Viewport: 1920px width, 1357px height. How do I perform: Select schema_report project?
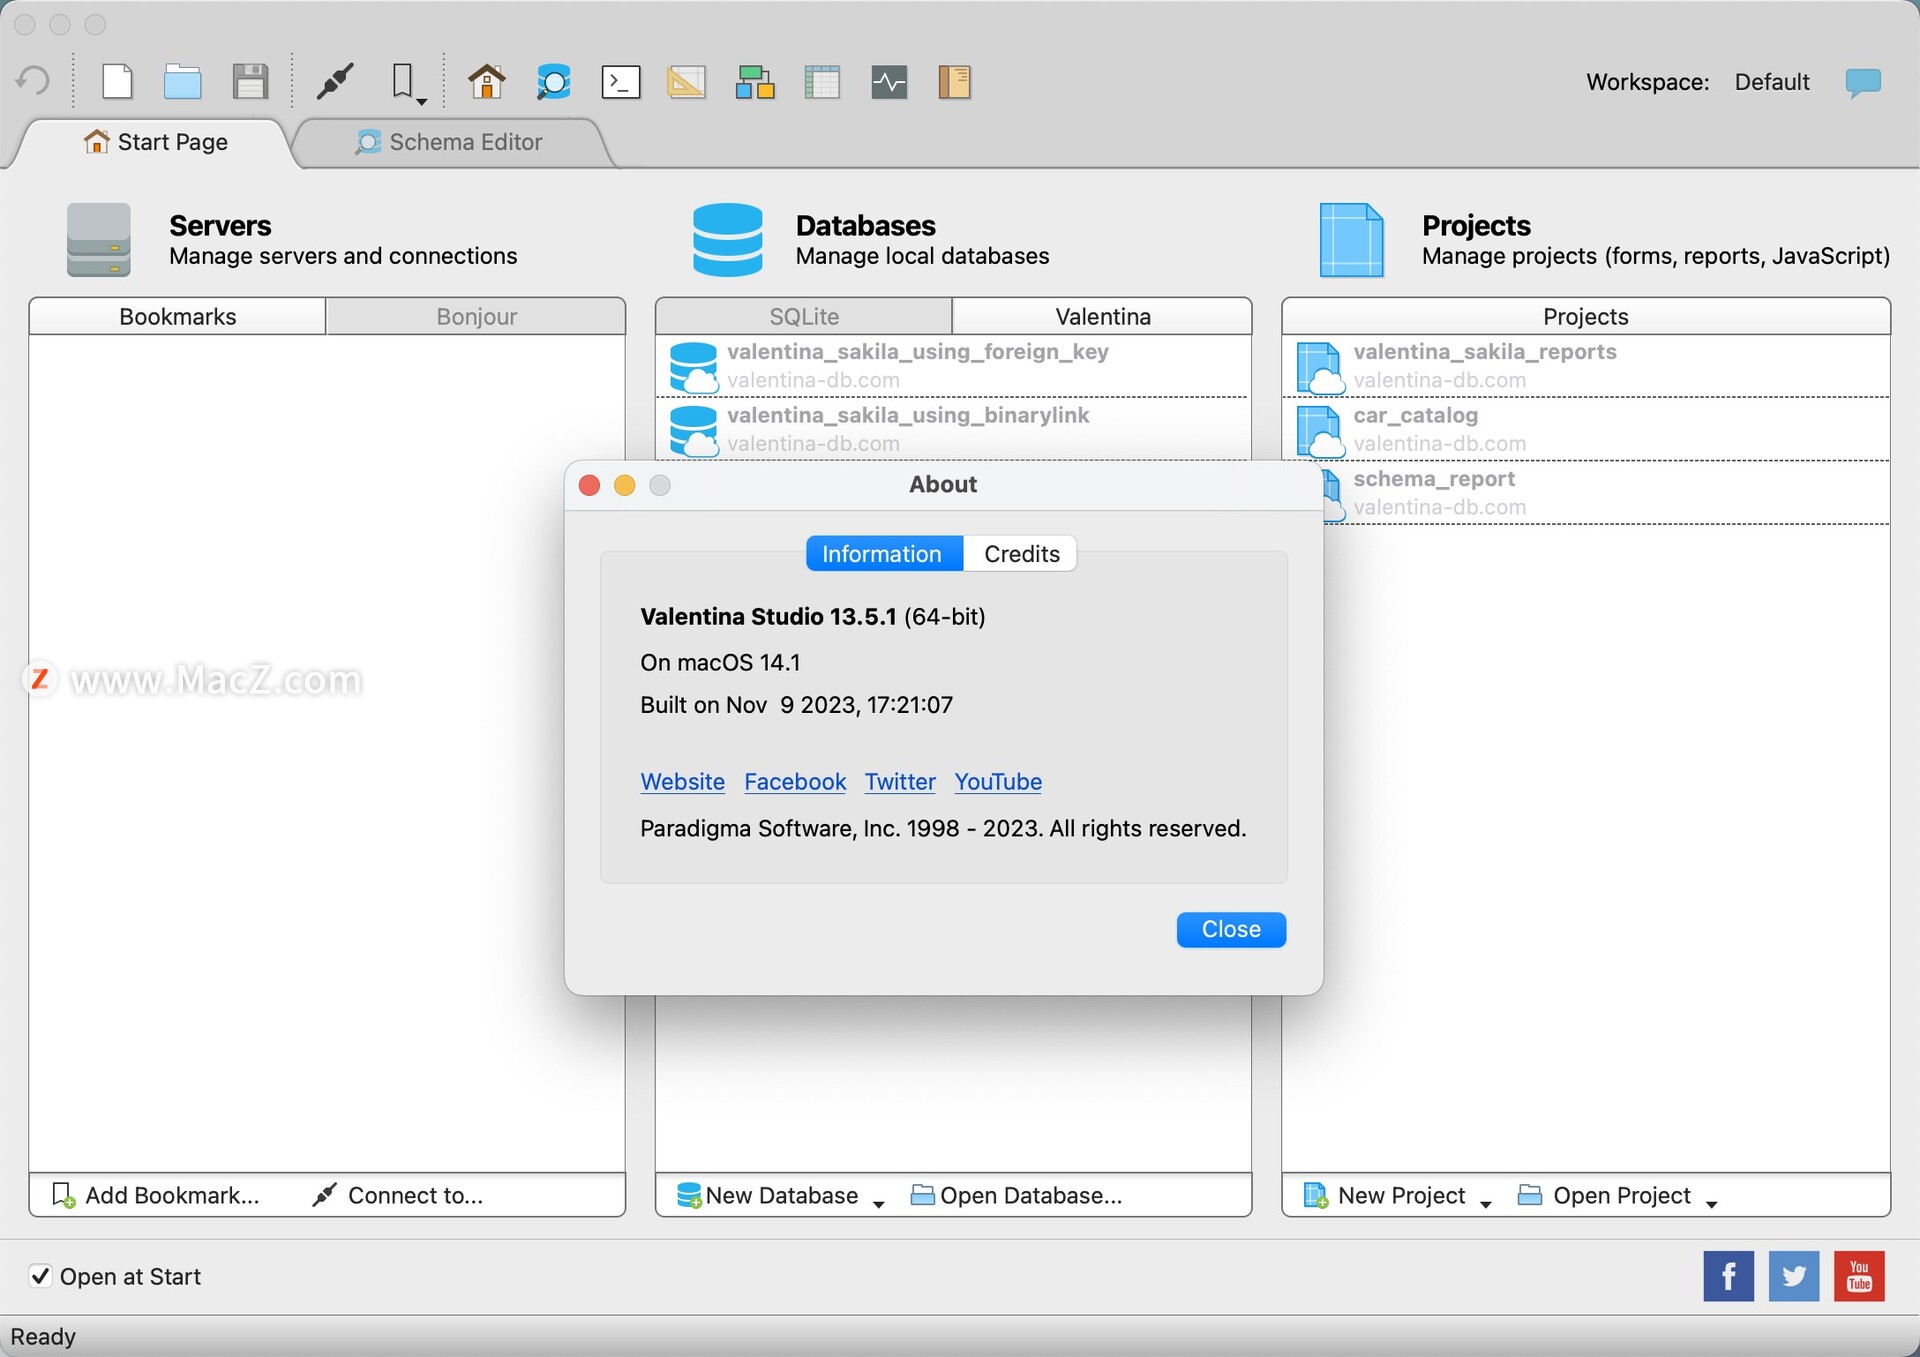pyautogui.click(x=1606, y=492)
